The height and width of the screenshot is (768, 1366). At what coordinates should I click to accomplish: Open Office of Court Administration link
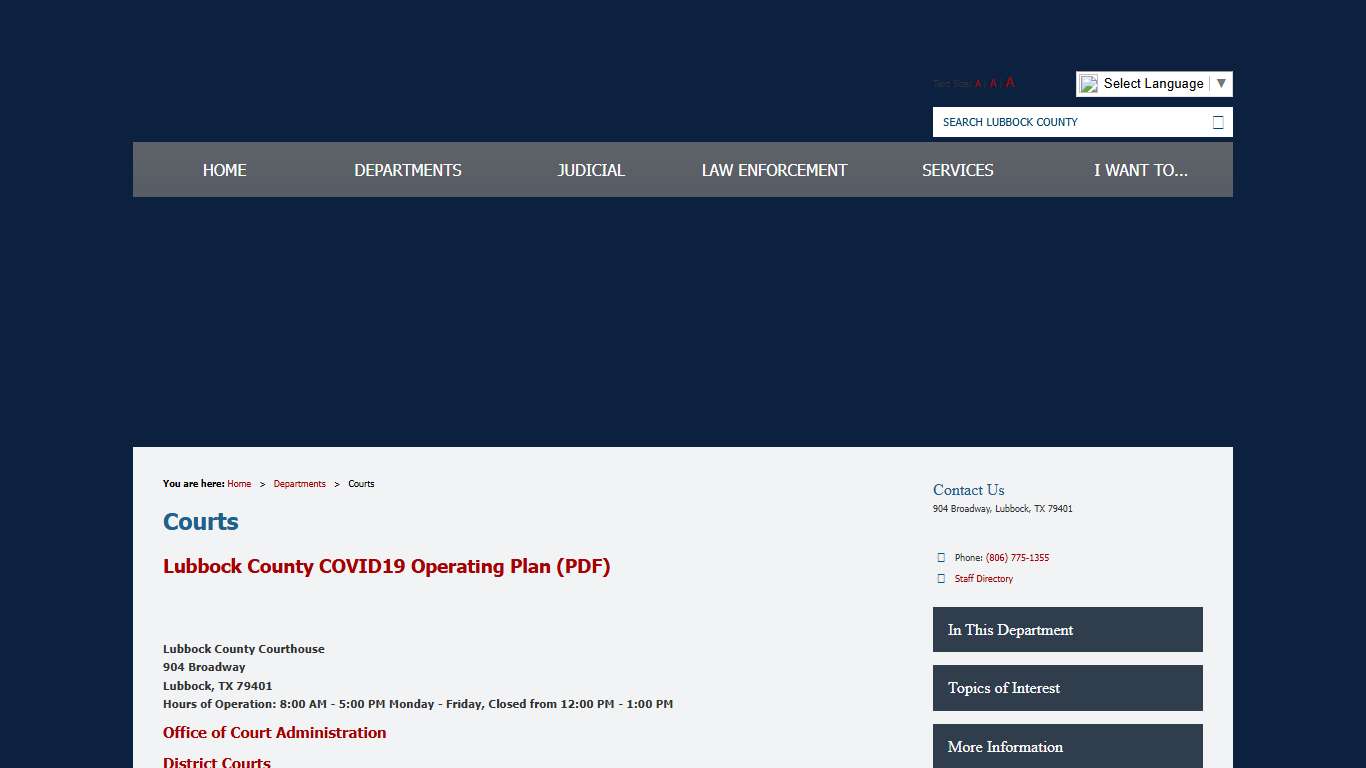274,733
